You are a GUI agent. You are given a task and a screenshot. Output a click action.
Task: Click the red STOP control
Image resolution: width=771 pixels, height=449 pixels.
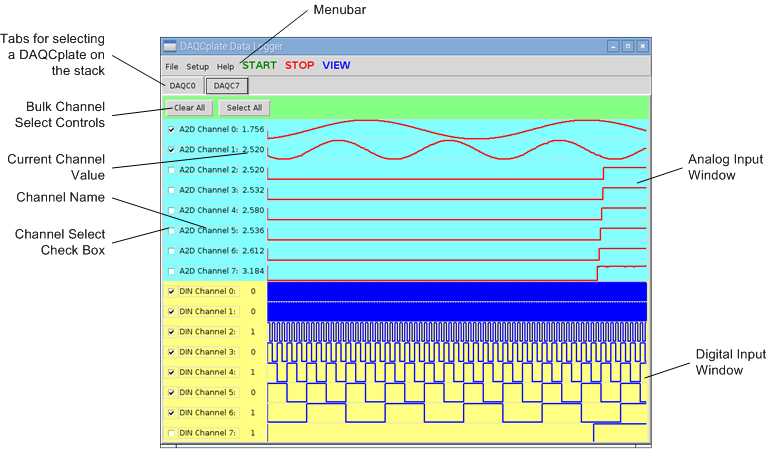coord(299,65)
